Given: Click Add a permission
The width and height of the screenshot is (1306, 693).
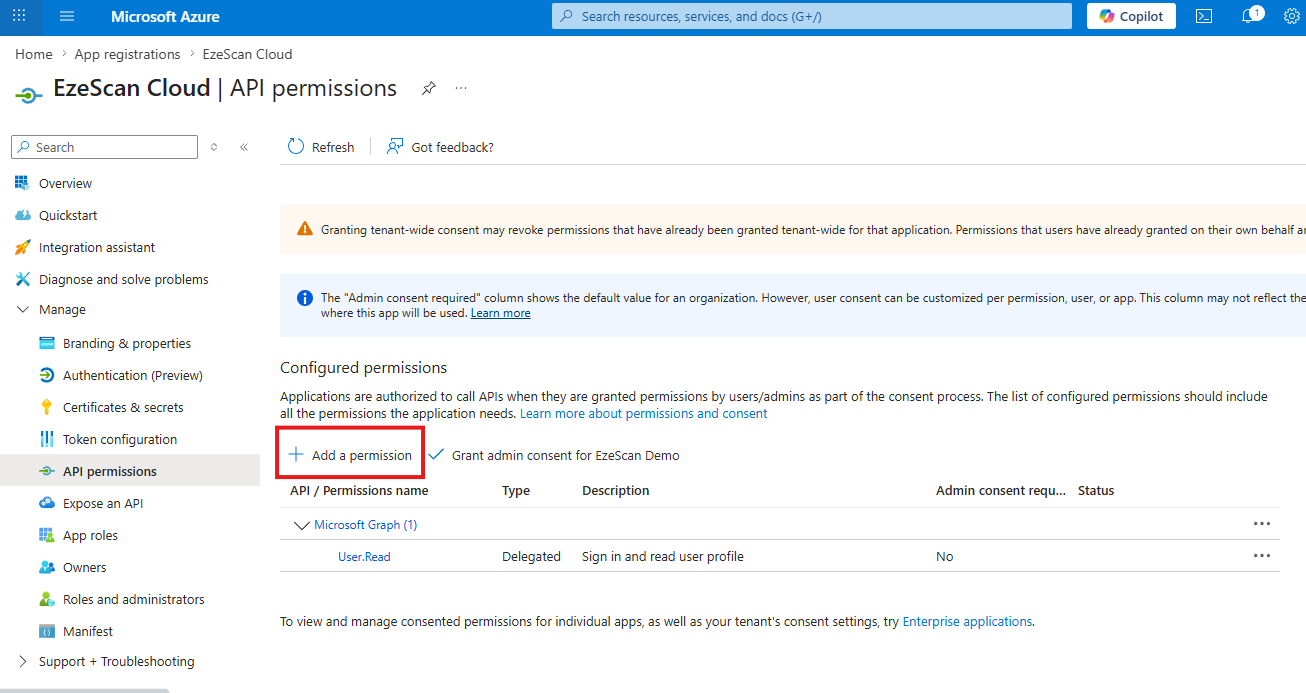Looking at the screenshot, I should [350, 455].
